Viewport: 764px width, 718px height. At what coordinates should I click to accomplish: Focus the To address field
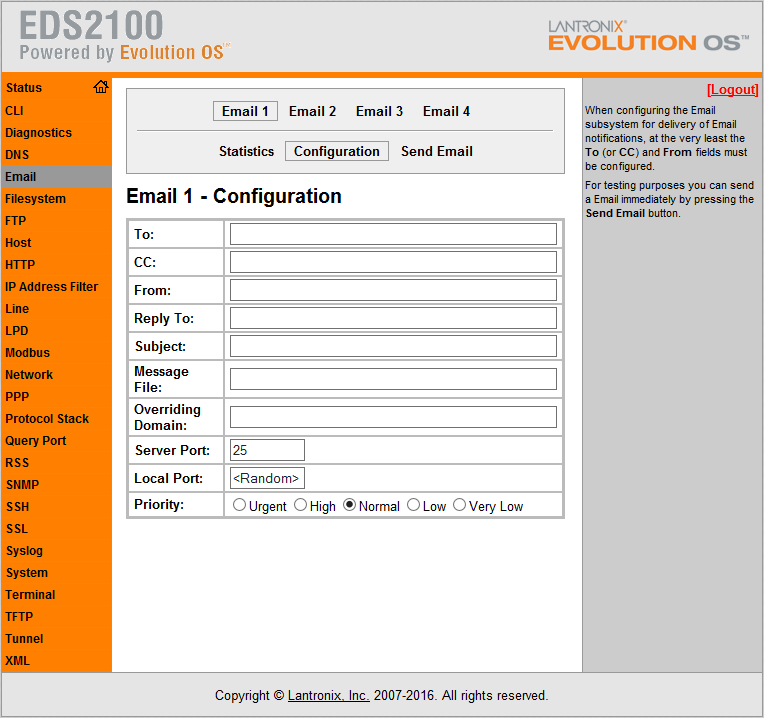coord(393,234)
